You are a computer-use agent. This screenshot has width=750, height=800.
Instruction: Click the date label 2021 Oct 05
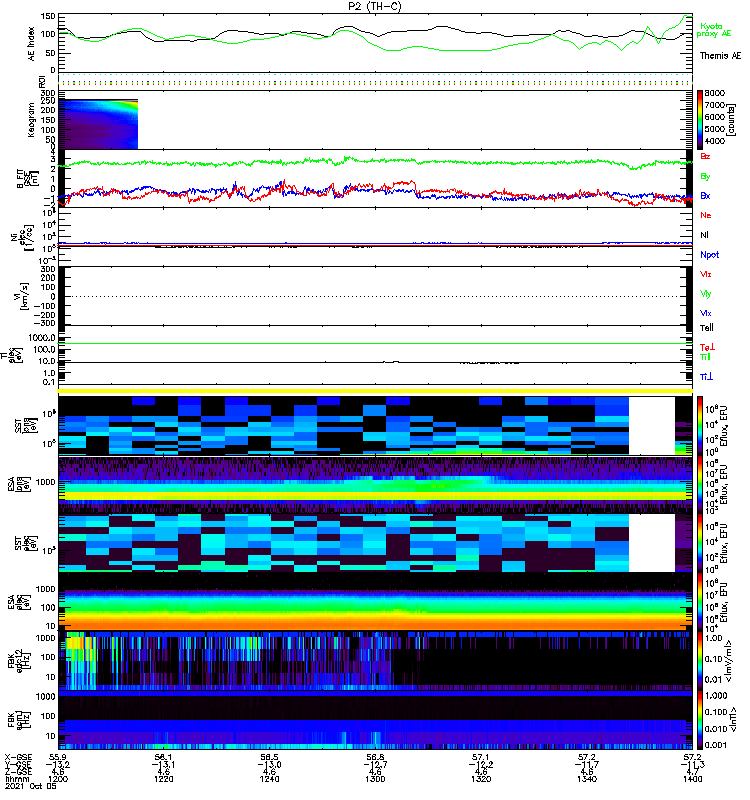click(x=31, y=786)
